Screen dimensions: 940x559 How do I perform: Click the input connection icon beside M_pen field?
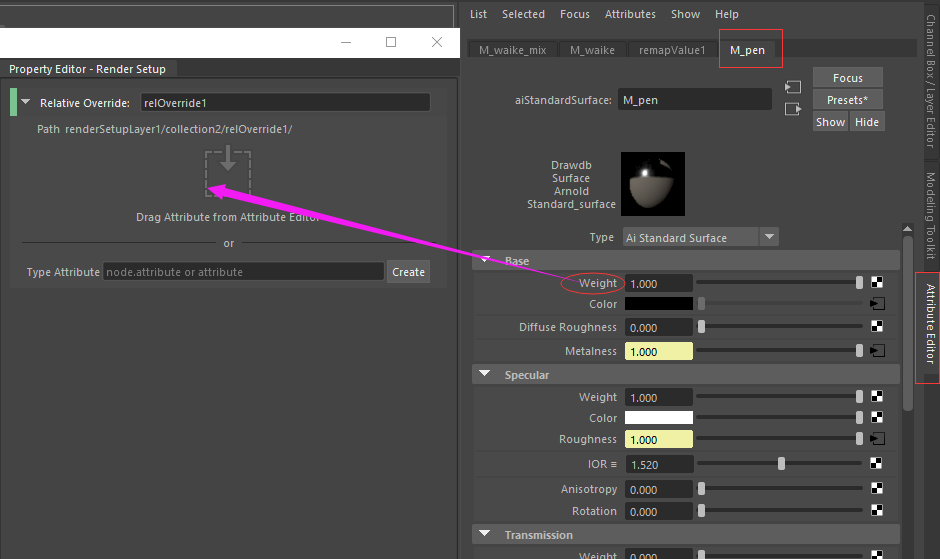(x=793, y=88)
